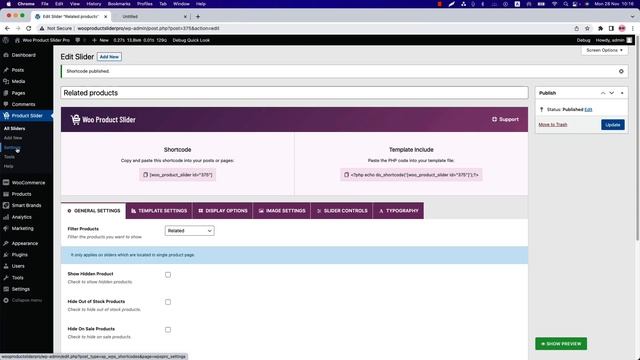Open the Dashboard menu in sidebar
640x360 pixels.
tap(23, 55)
